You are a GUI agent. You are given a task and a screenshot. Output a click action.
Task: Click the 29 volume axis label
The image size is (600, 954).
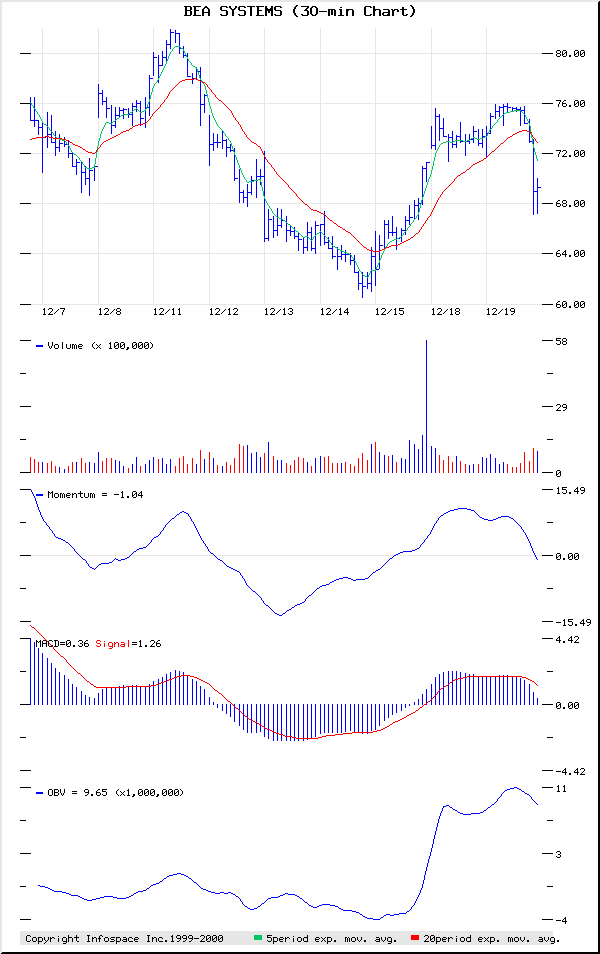pos(561,407)
